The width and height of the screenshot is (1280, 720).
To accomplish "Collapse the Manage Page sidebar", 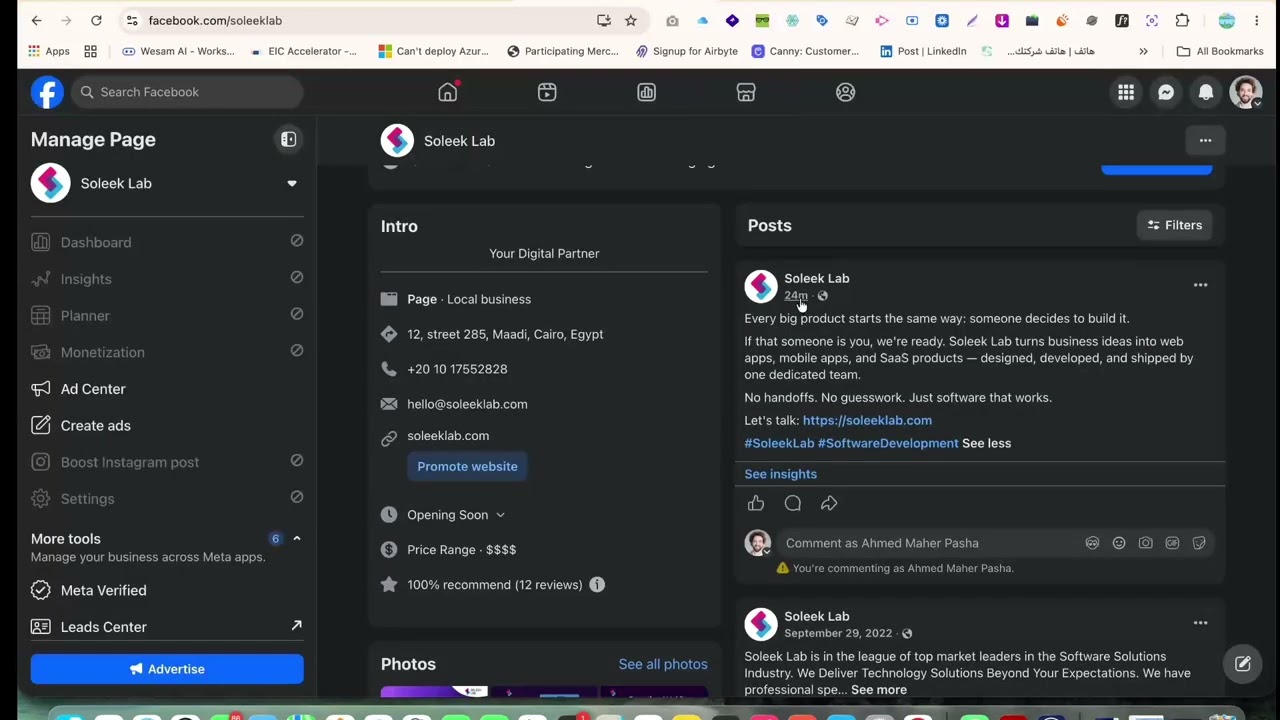I will [288, 140].
